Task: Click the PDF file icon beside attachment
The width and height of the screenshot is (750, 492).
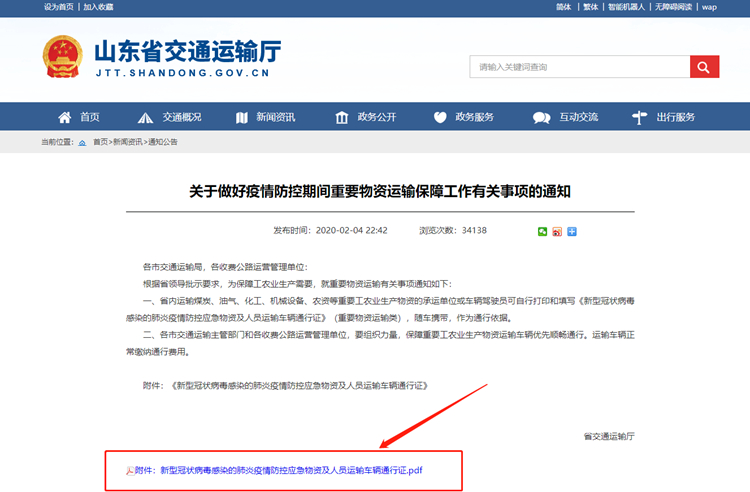Action: 130,471
